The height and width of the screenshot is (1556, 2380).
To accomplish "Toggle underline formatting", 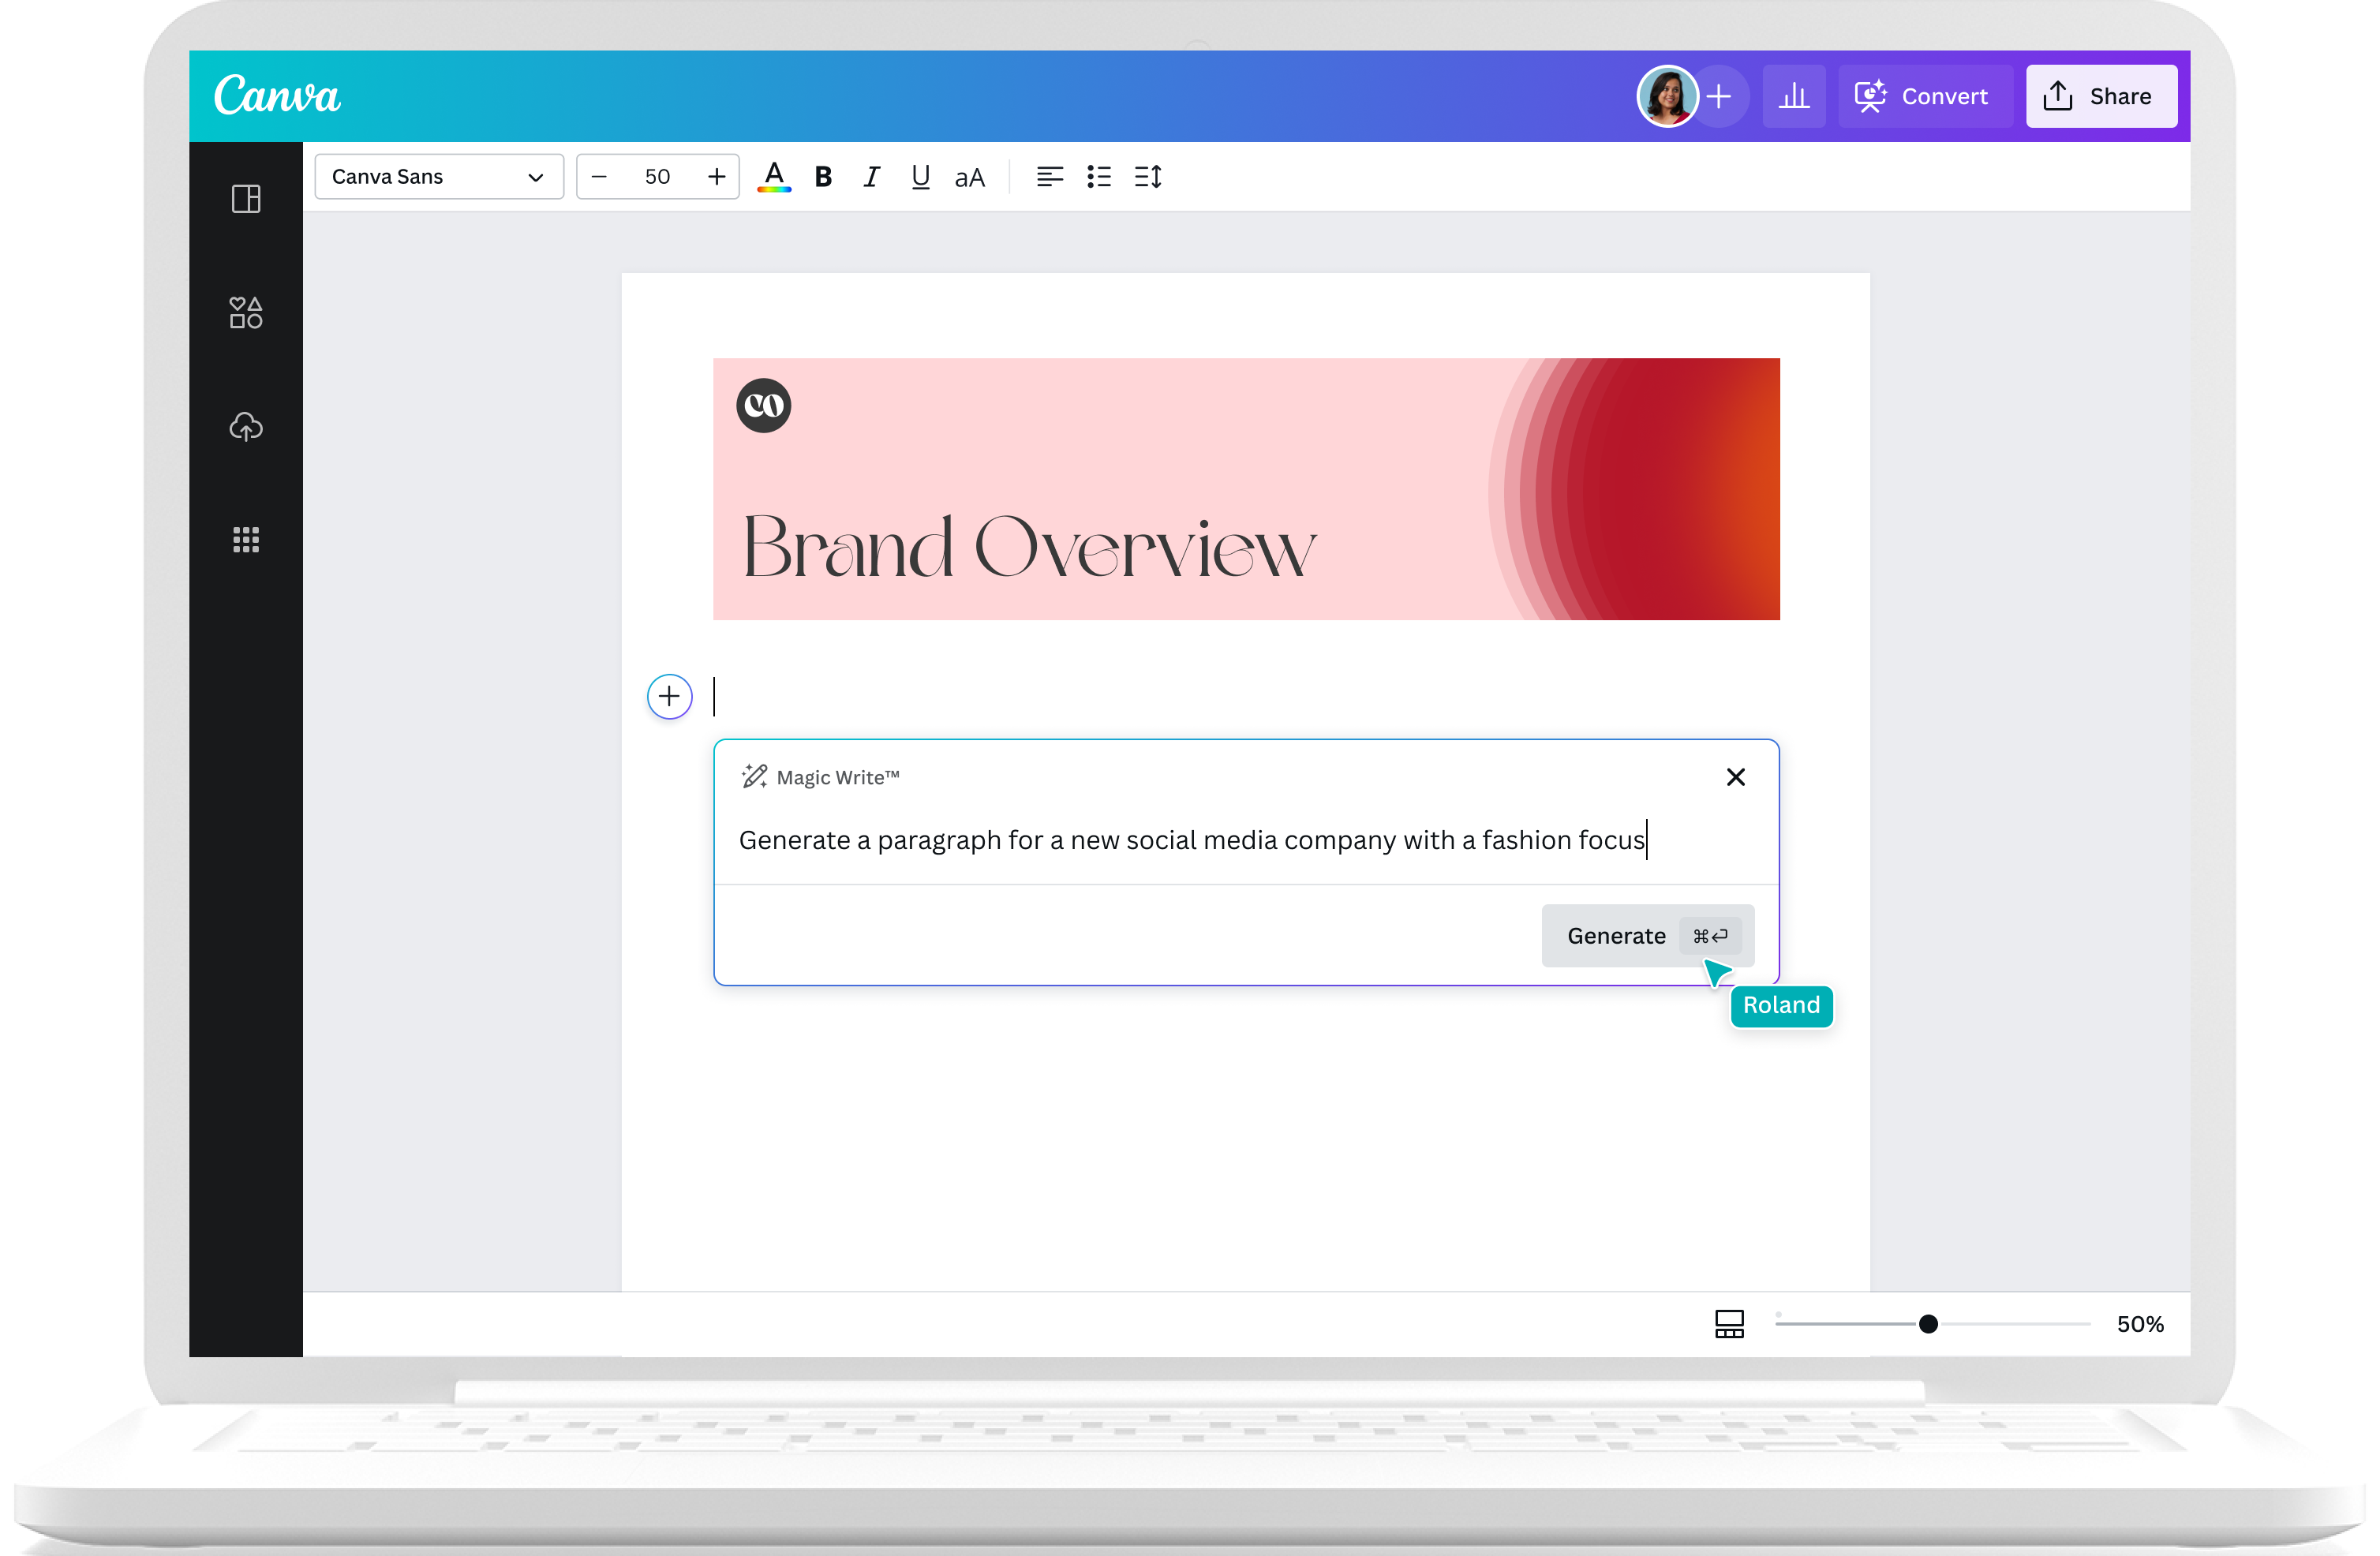I will (921, 177).
